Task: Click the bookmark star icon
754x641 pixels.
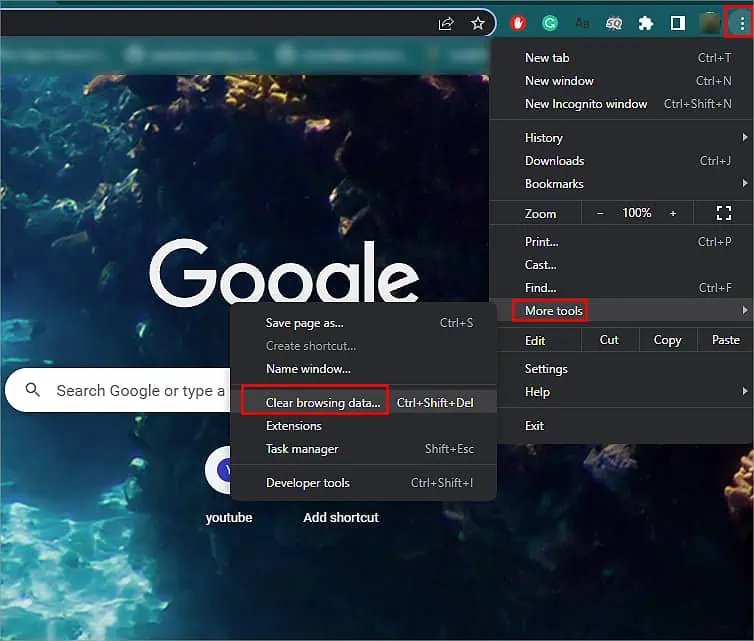Action: 478,23
